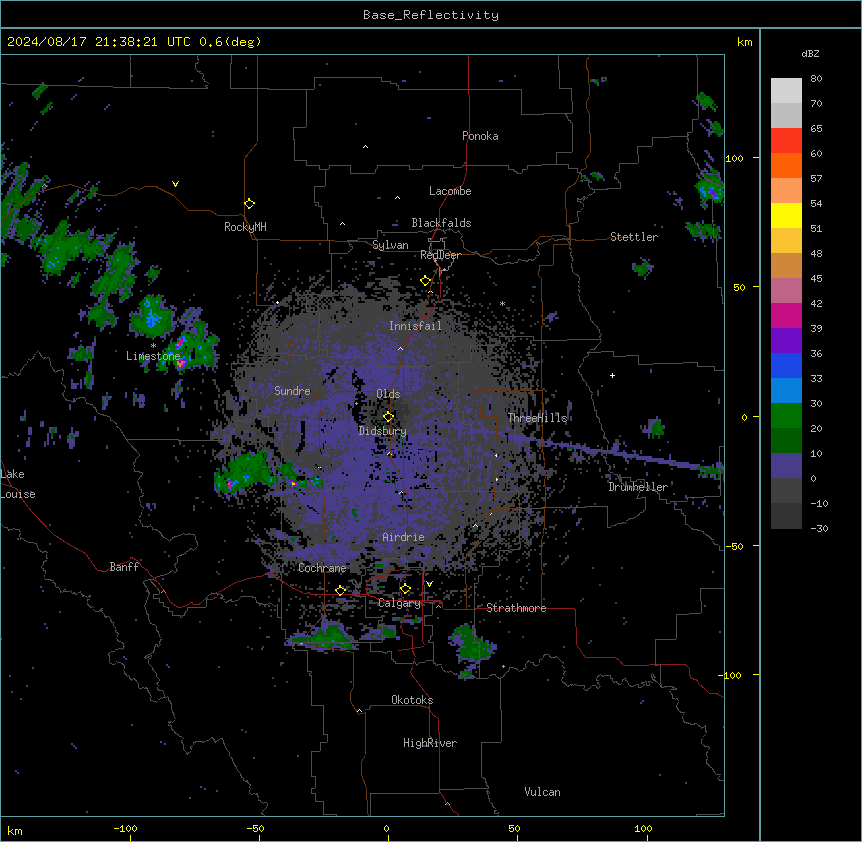The height and width of the screenshot is (842, 862).
Task: Click the Stettler city label
Action: coord(634,237)
